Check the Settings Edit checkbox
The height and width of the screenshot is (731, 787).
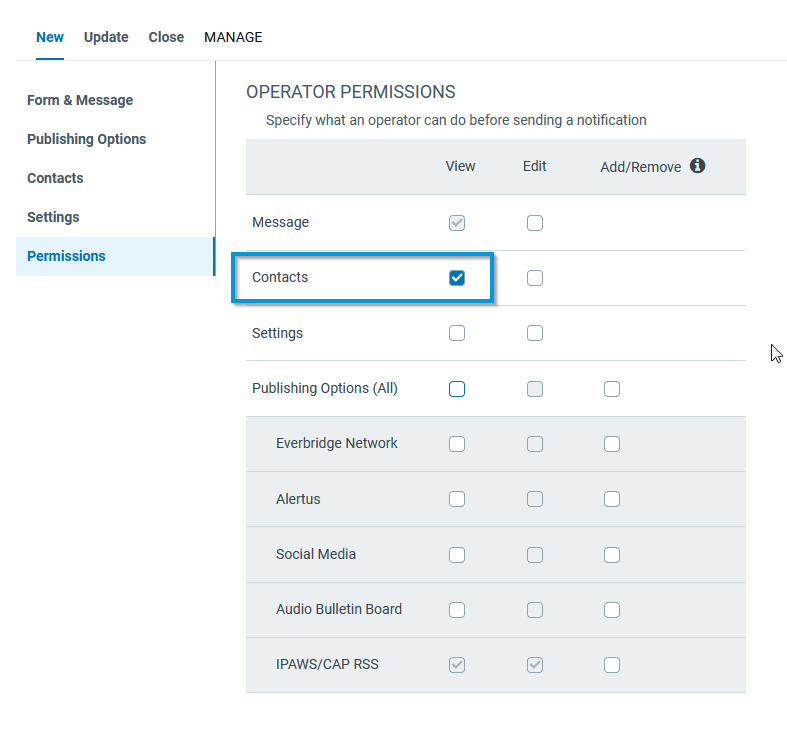[x=535, y=333]
